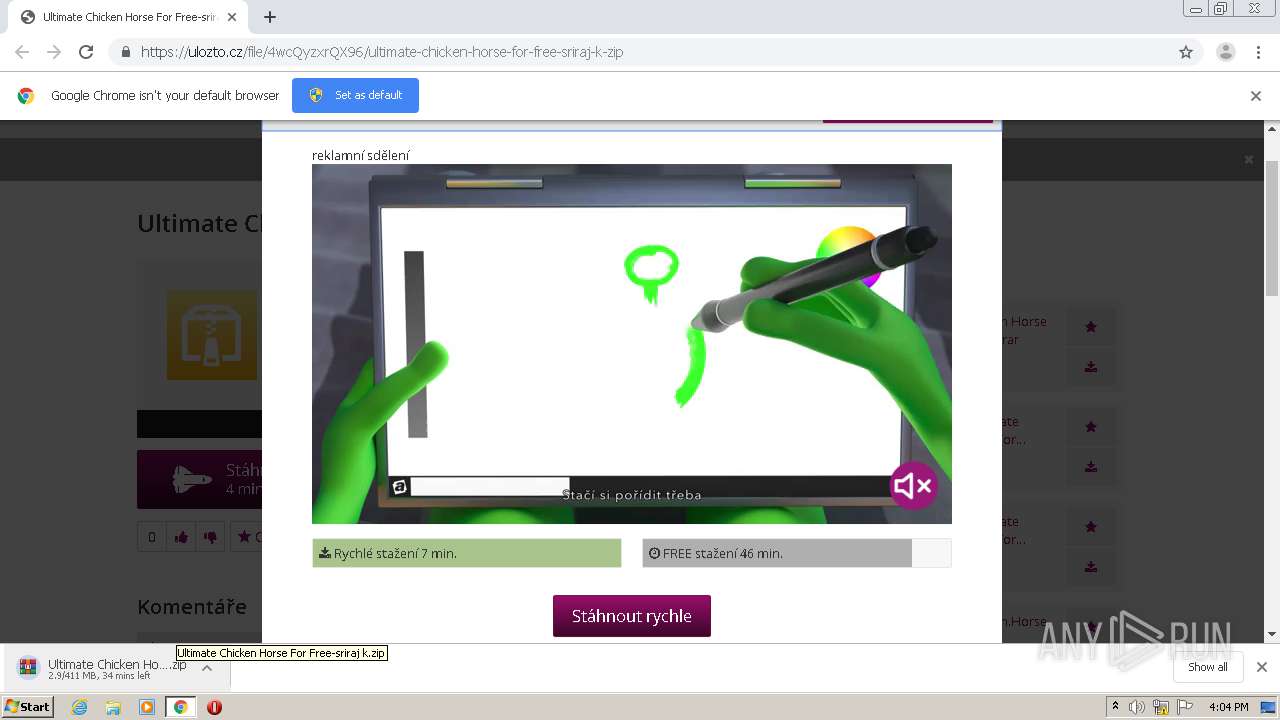The width and height of the screenshot is (1280, 720).
Task: Click the browser forward arrow
Action: (54, 52)
